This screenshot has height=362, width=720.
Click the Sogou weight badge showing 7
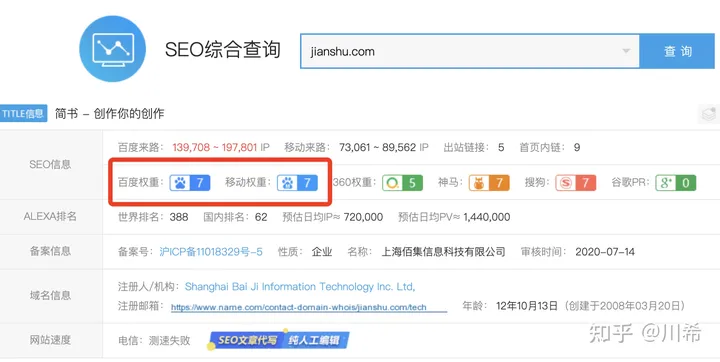click(575, 183)
